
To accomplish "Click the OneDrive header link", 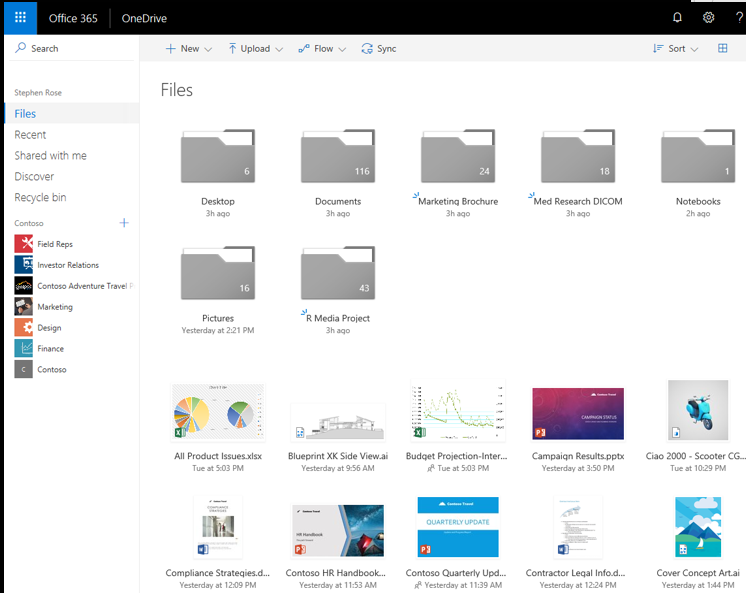I will (145, 18).
